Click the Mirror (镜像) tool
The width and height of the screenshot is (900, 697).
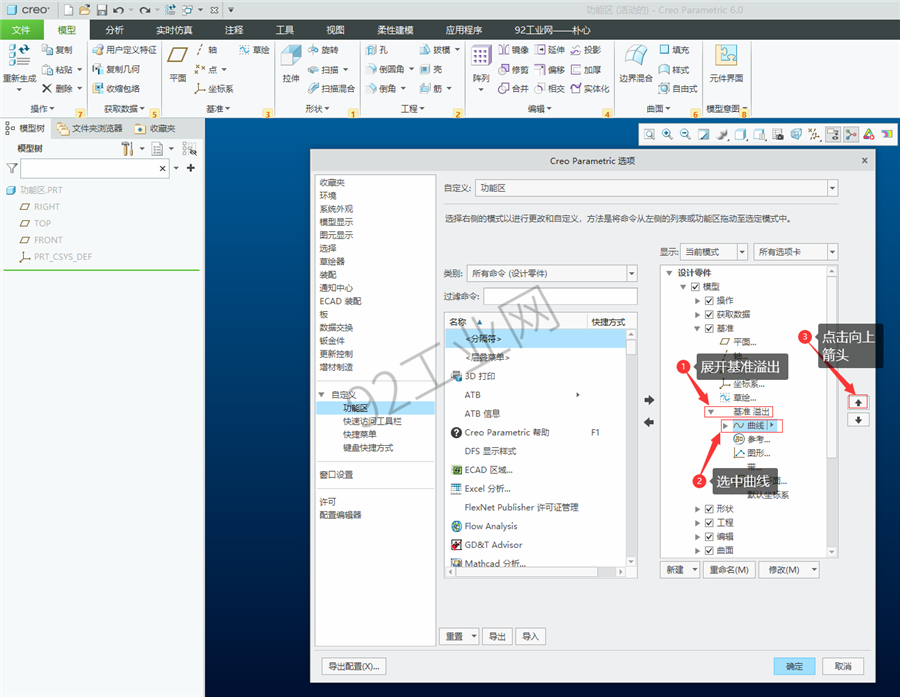pos(513,50)
